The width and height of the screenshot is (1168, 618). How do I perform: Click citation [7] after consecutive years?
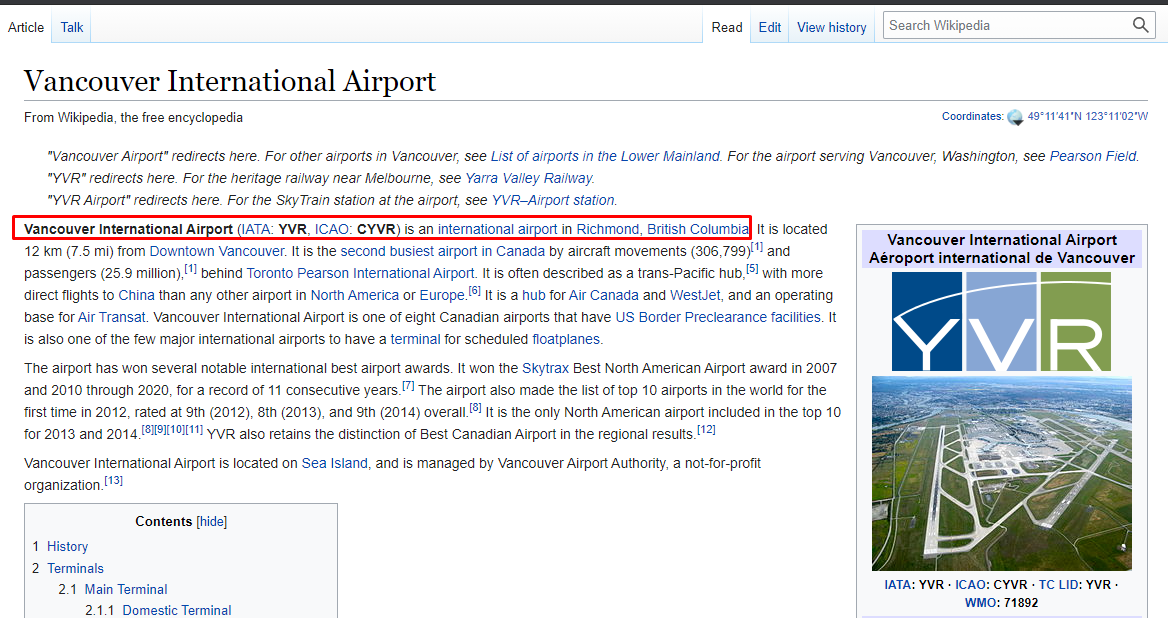pyautogui.click(x=408, y=385)
